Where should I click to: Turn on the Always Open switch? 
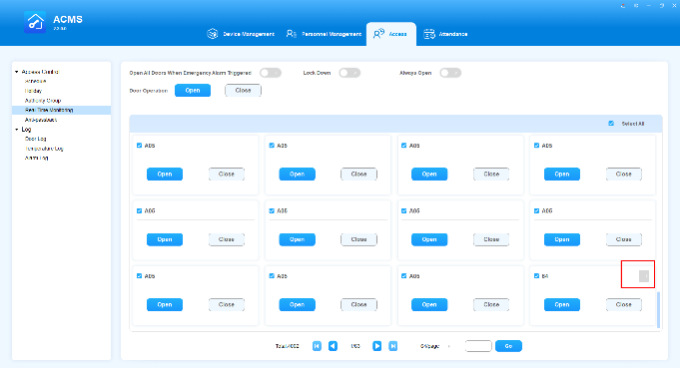point(450,73)
